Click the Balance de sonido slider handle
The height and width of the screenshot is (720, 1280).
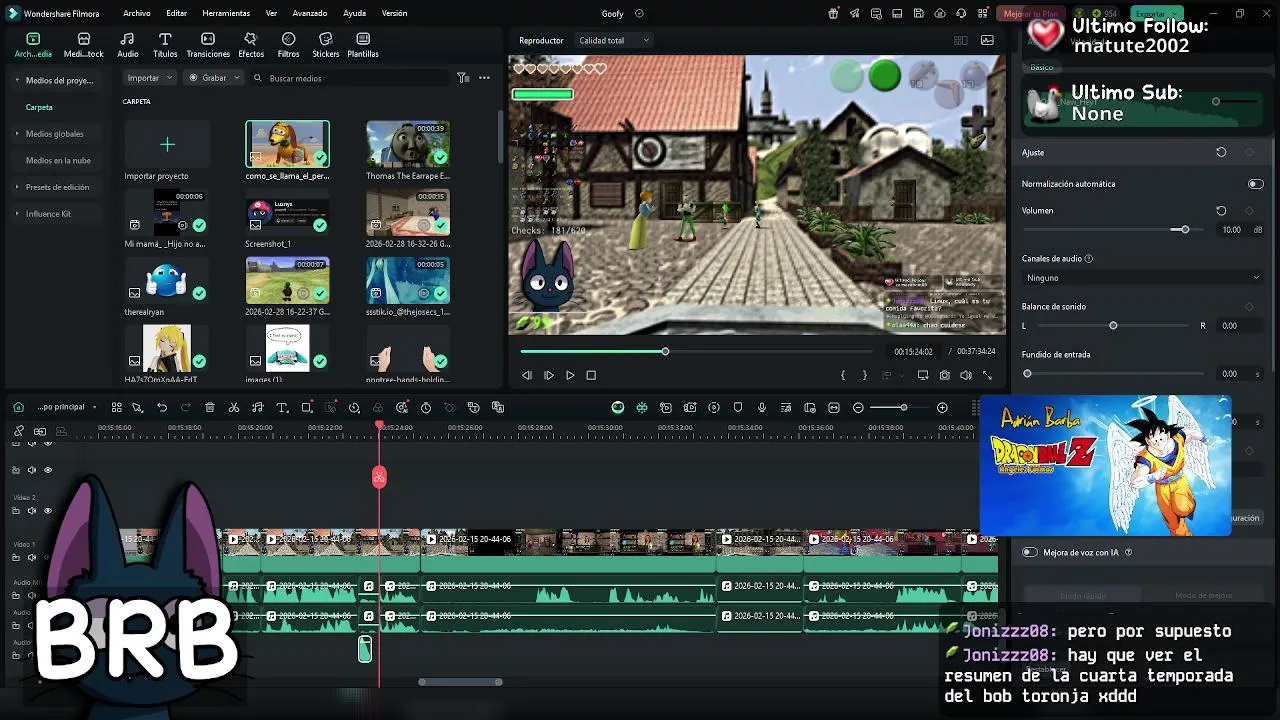point(1113,325)
